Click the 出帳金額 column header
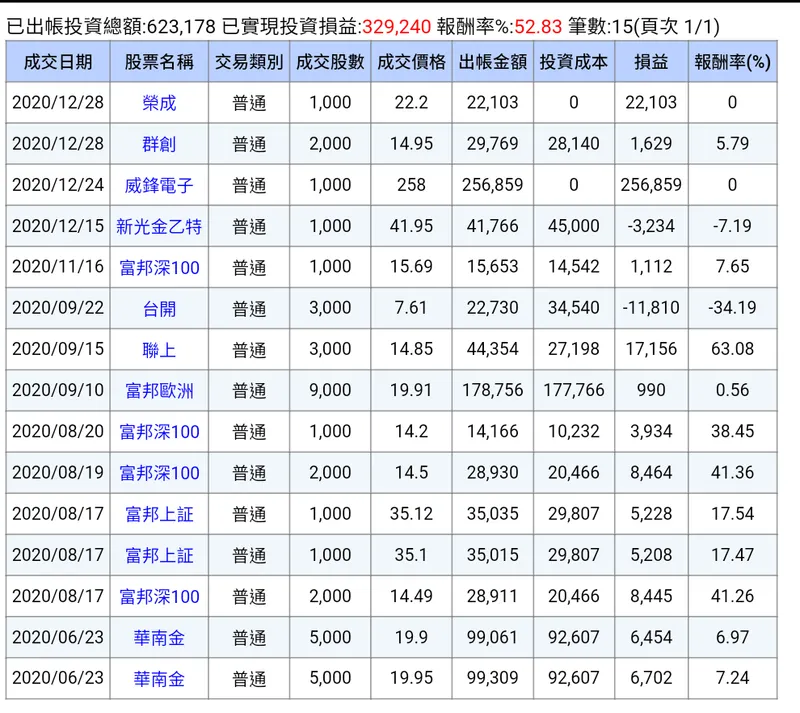This screenshot has height=713, width=800. [492, 62]
